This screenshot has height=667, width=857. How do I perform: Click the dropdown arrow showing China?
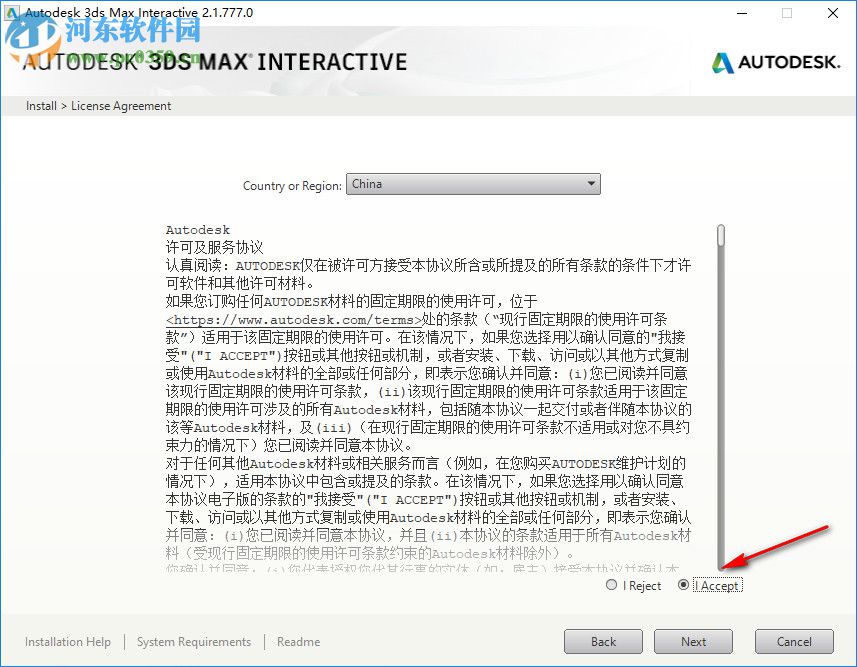click(593, 183)
